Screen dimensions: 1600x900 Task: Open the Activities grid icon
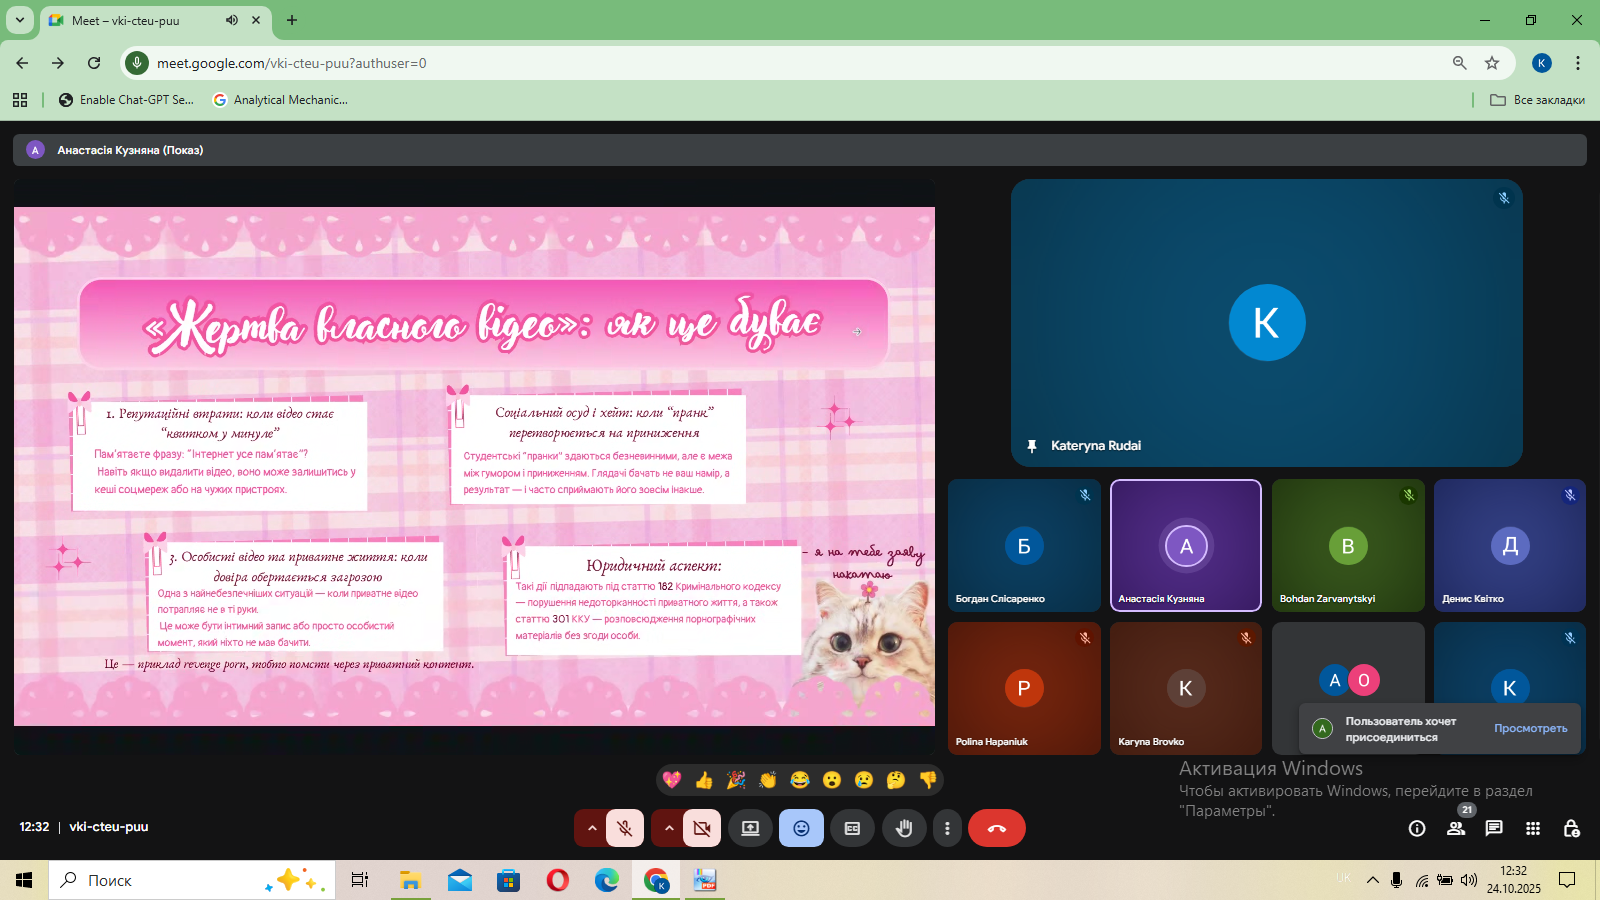point(1533,828)
